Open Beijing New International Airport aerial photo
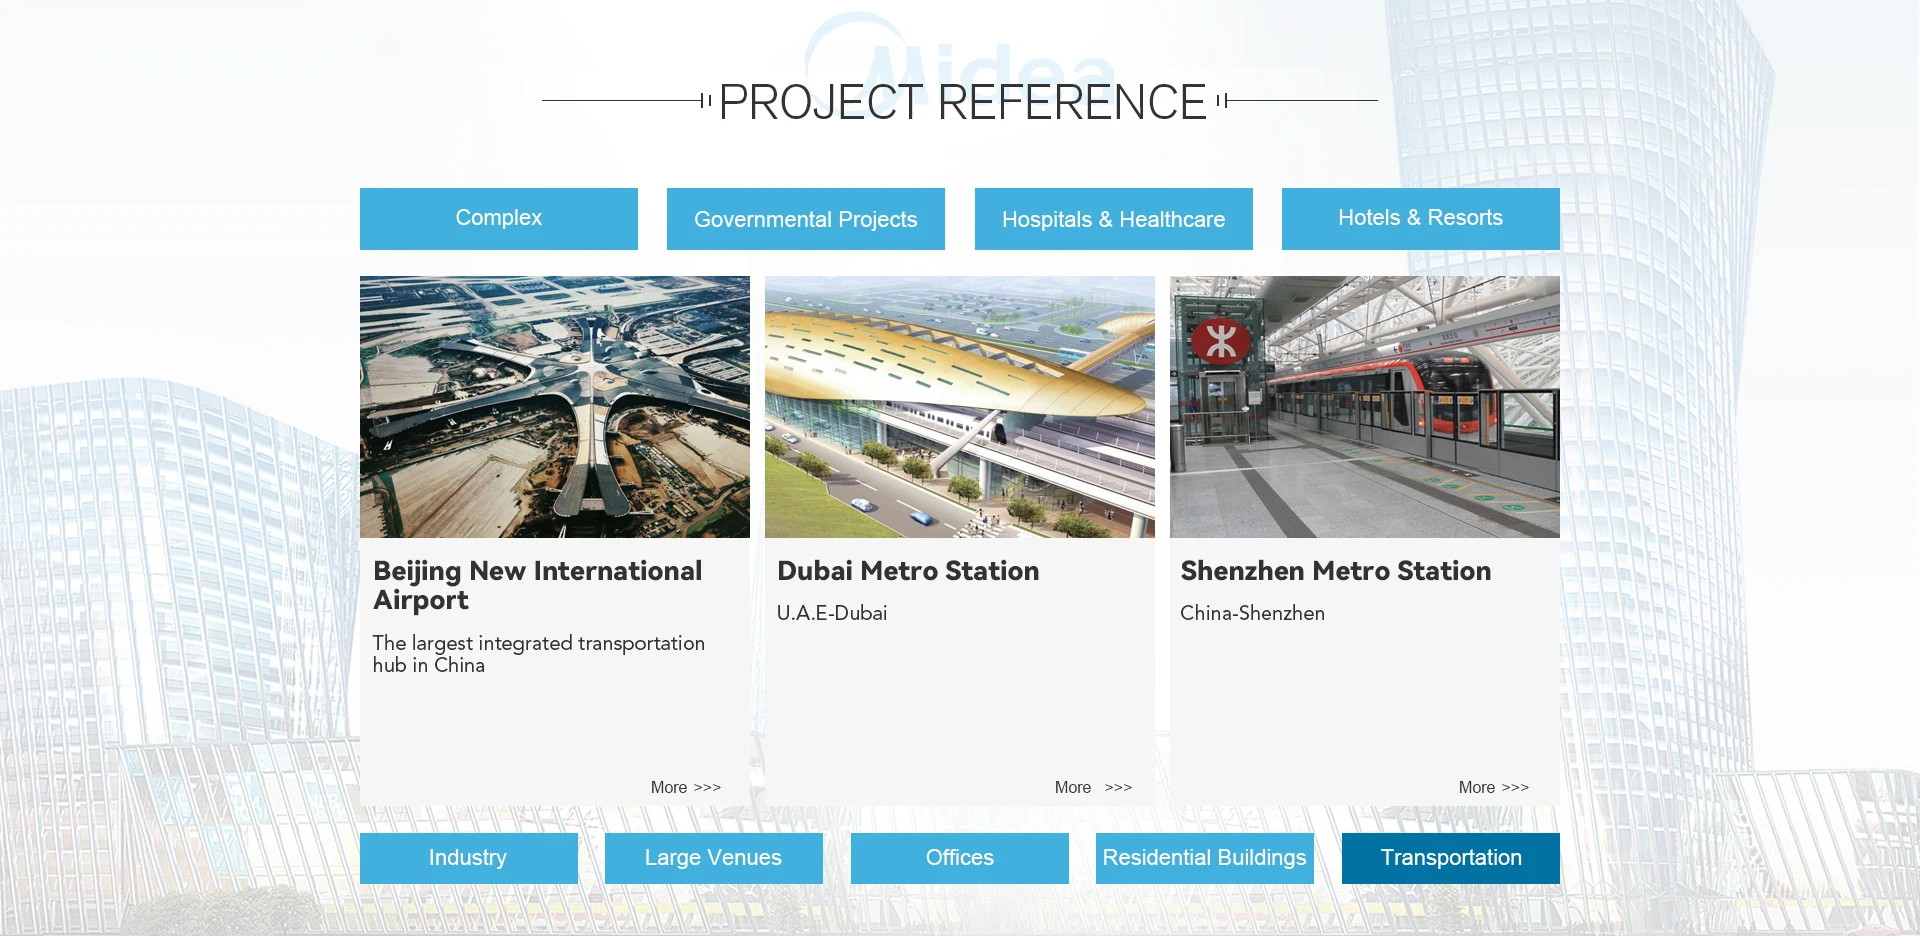Screen dimensions: 1920x936 [x=555, y=407]
